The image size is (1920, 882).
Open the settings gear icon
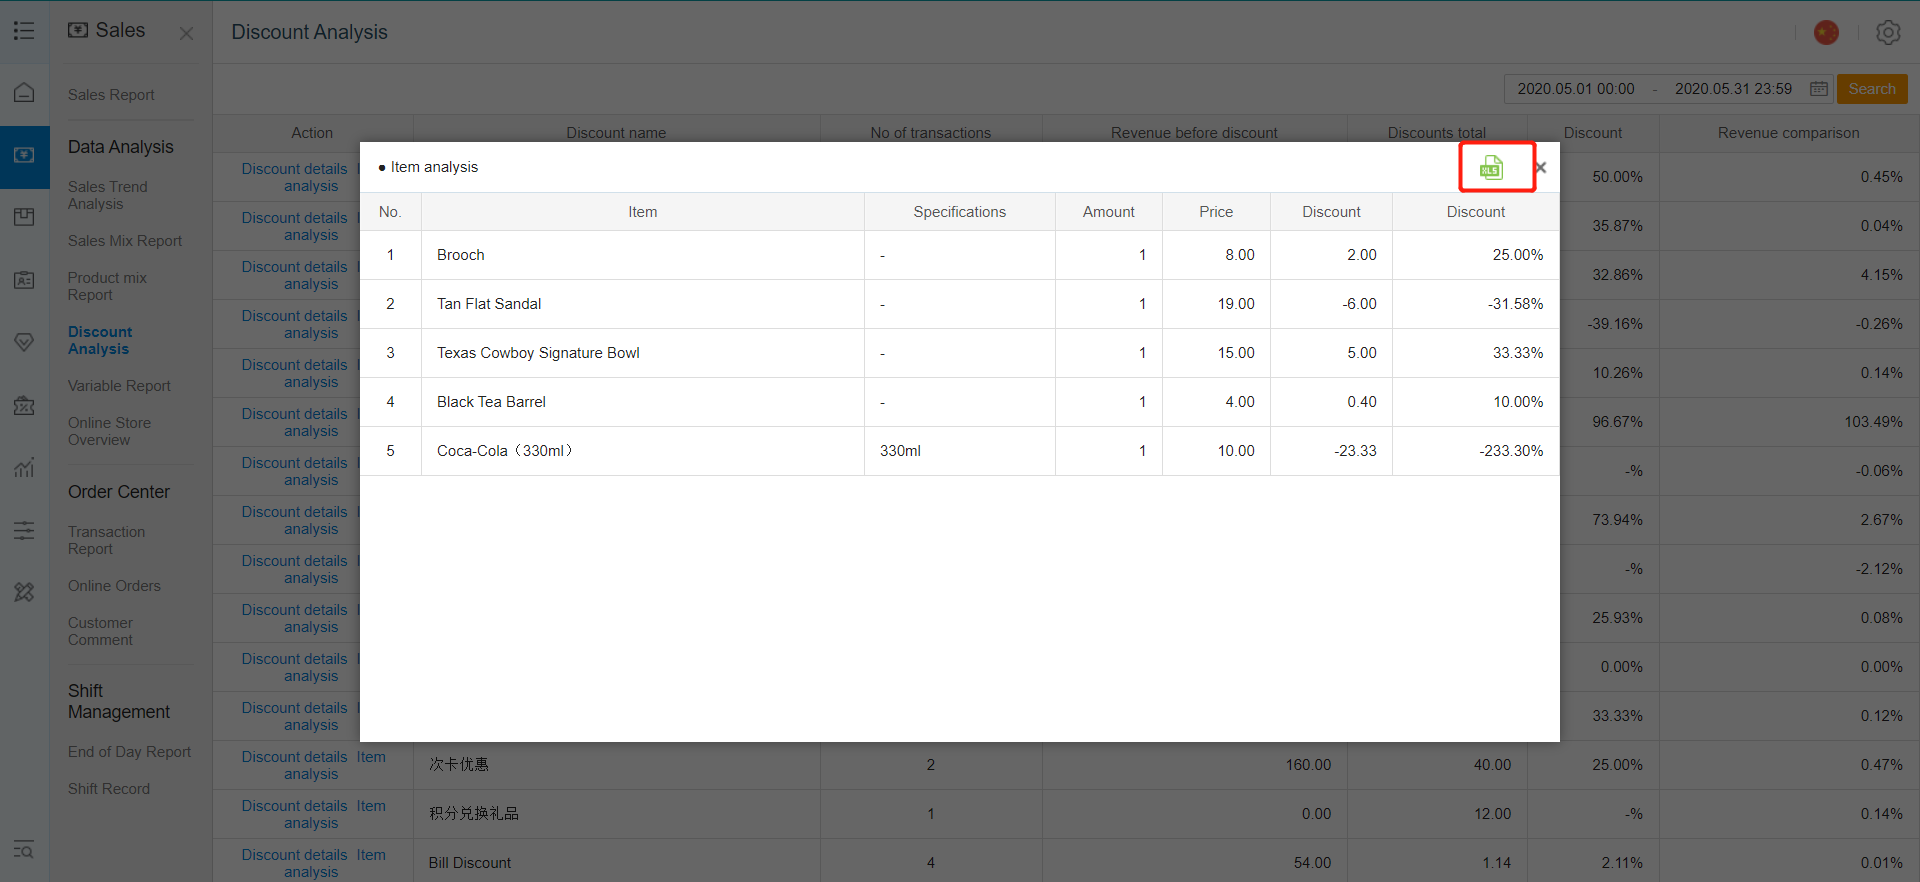pyautogui.click(x=1888, y=32)
